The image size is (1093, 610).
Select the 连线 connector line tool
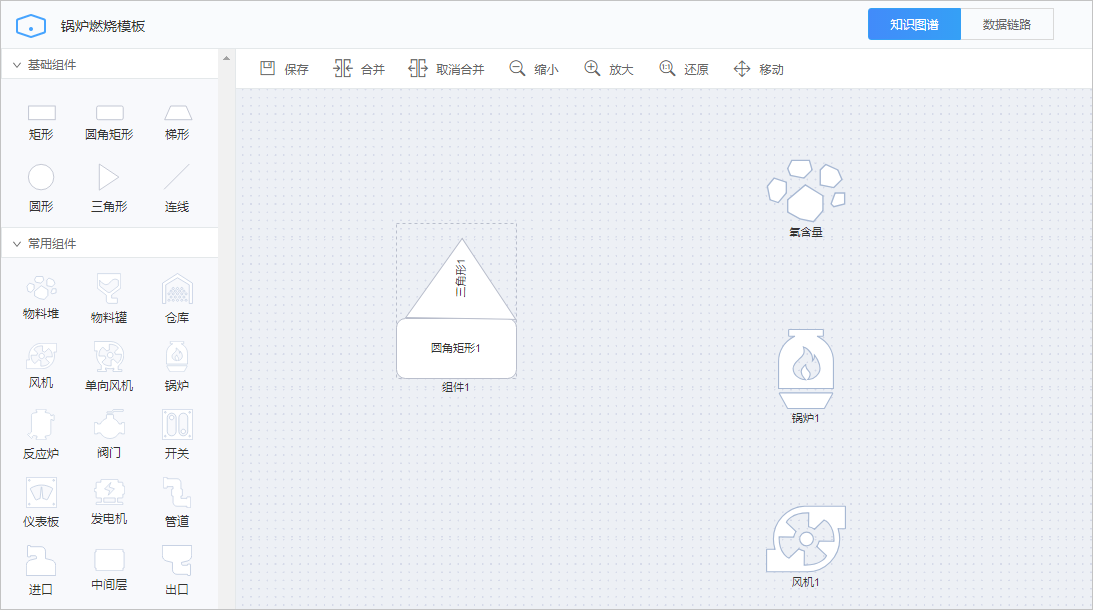click(177, 188)
